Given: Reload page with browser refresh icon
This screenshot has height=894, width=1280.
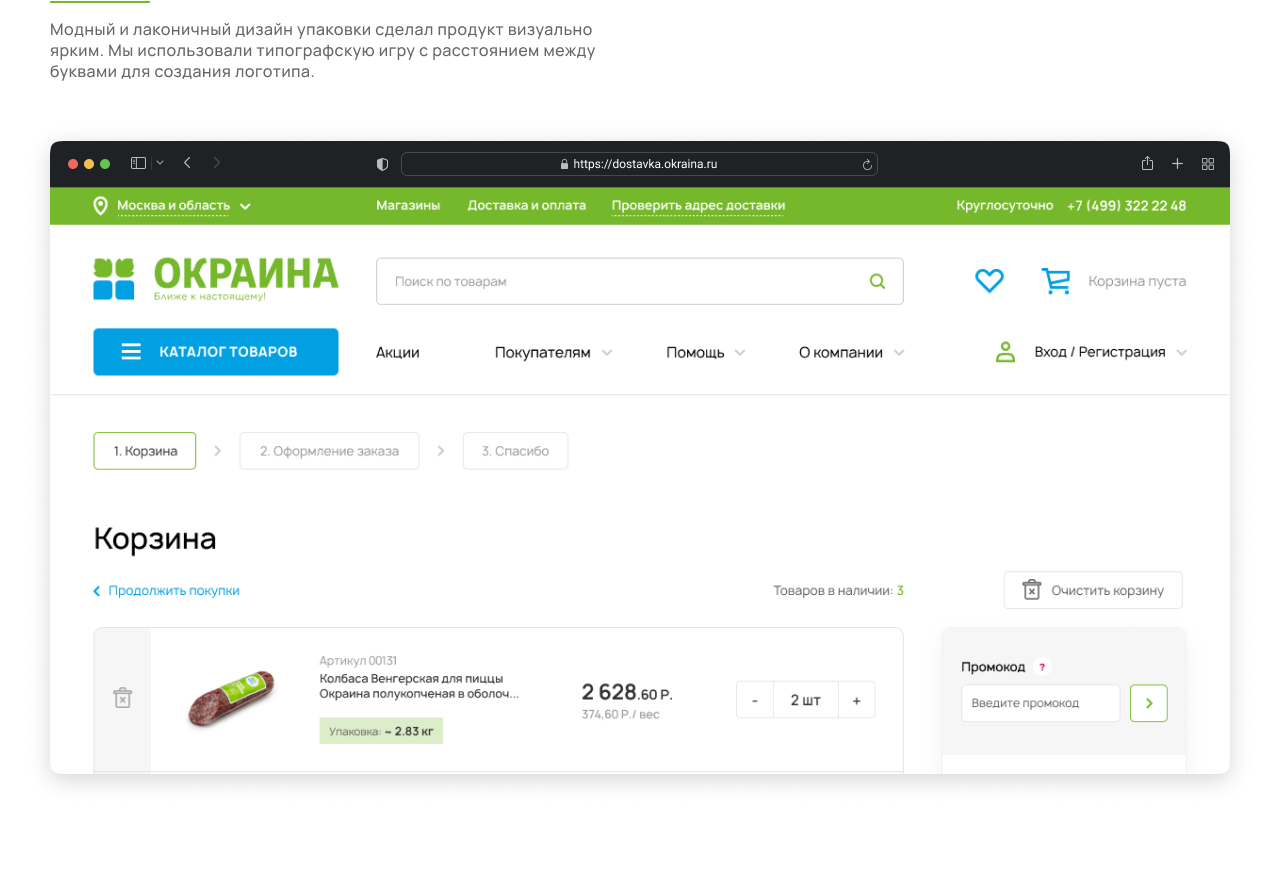Looking at the screenshot, I should (867, 164).
